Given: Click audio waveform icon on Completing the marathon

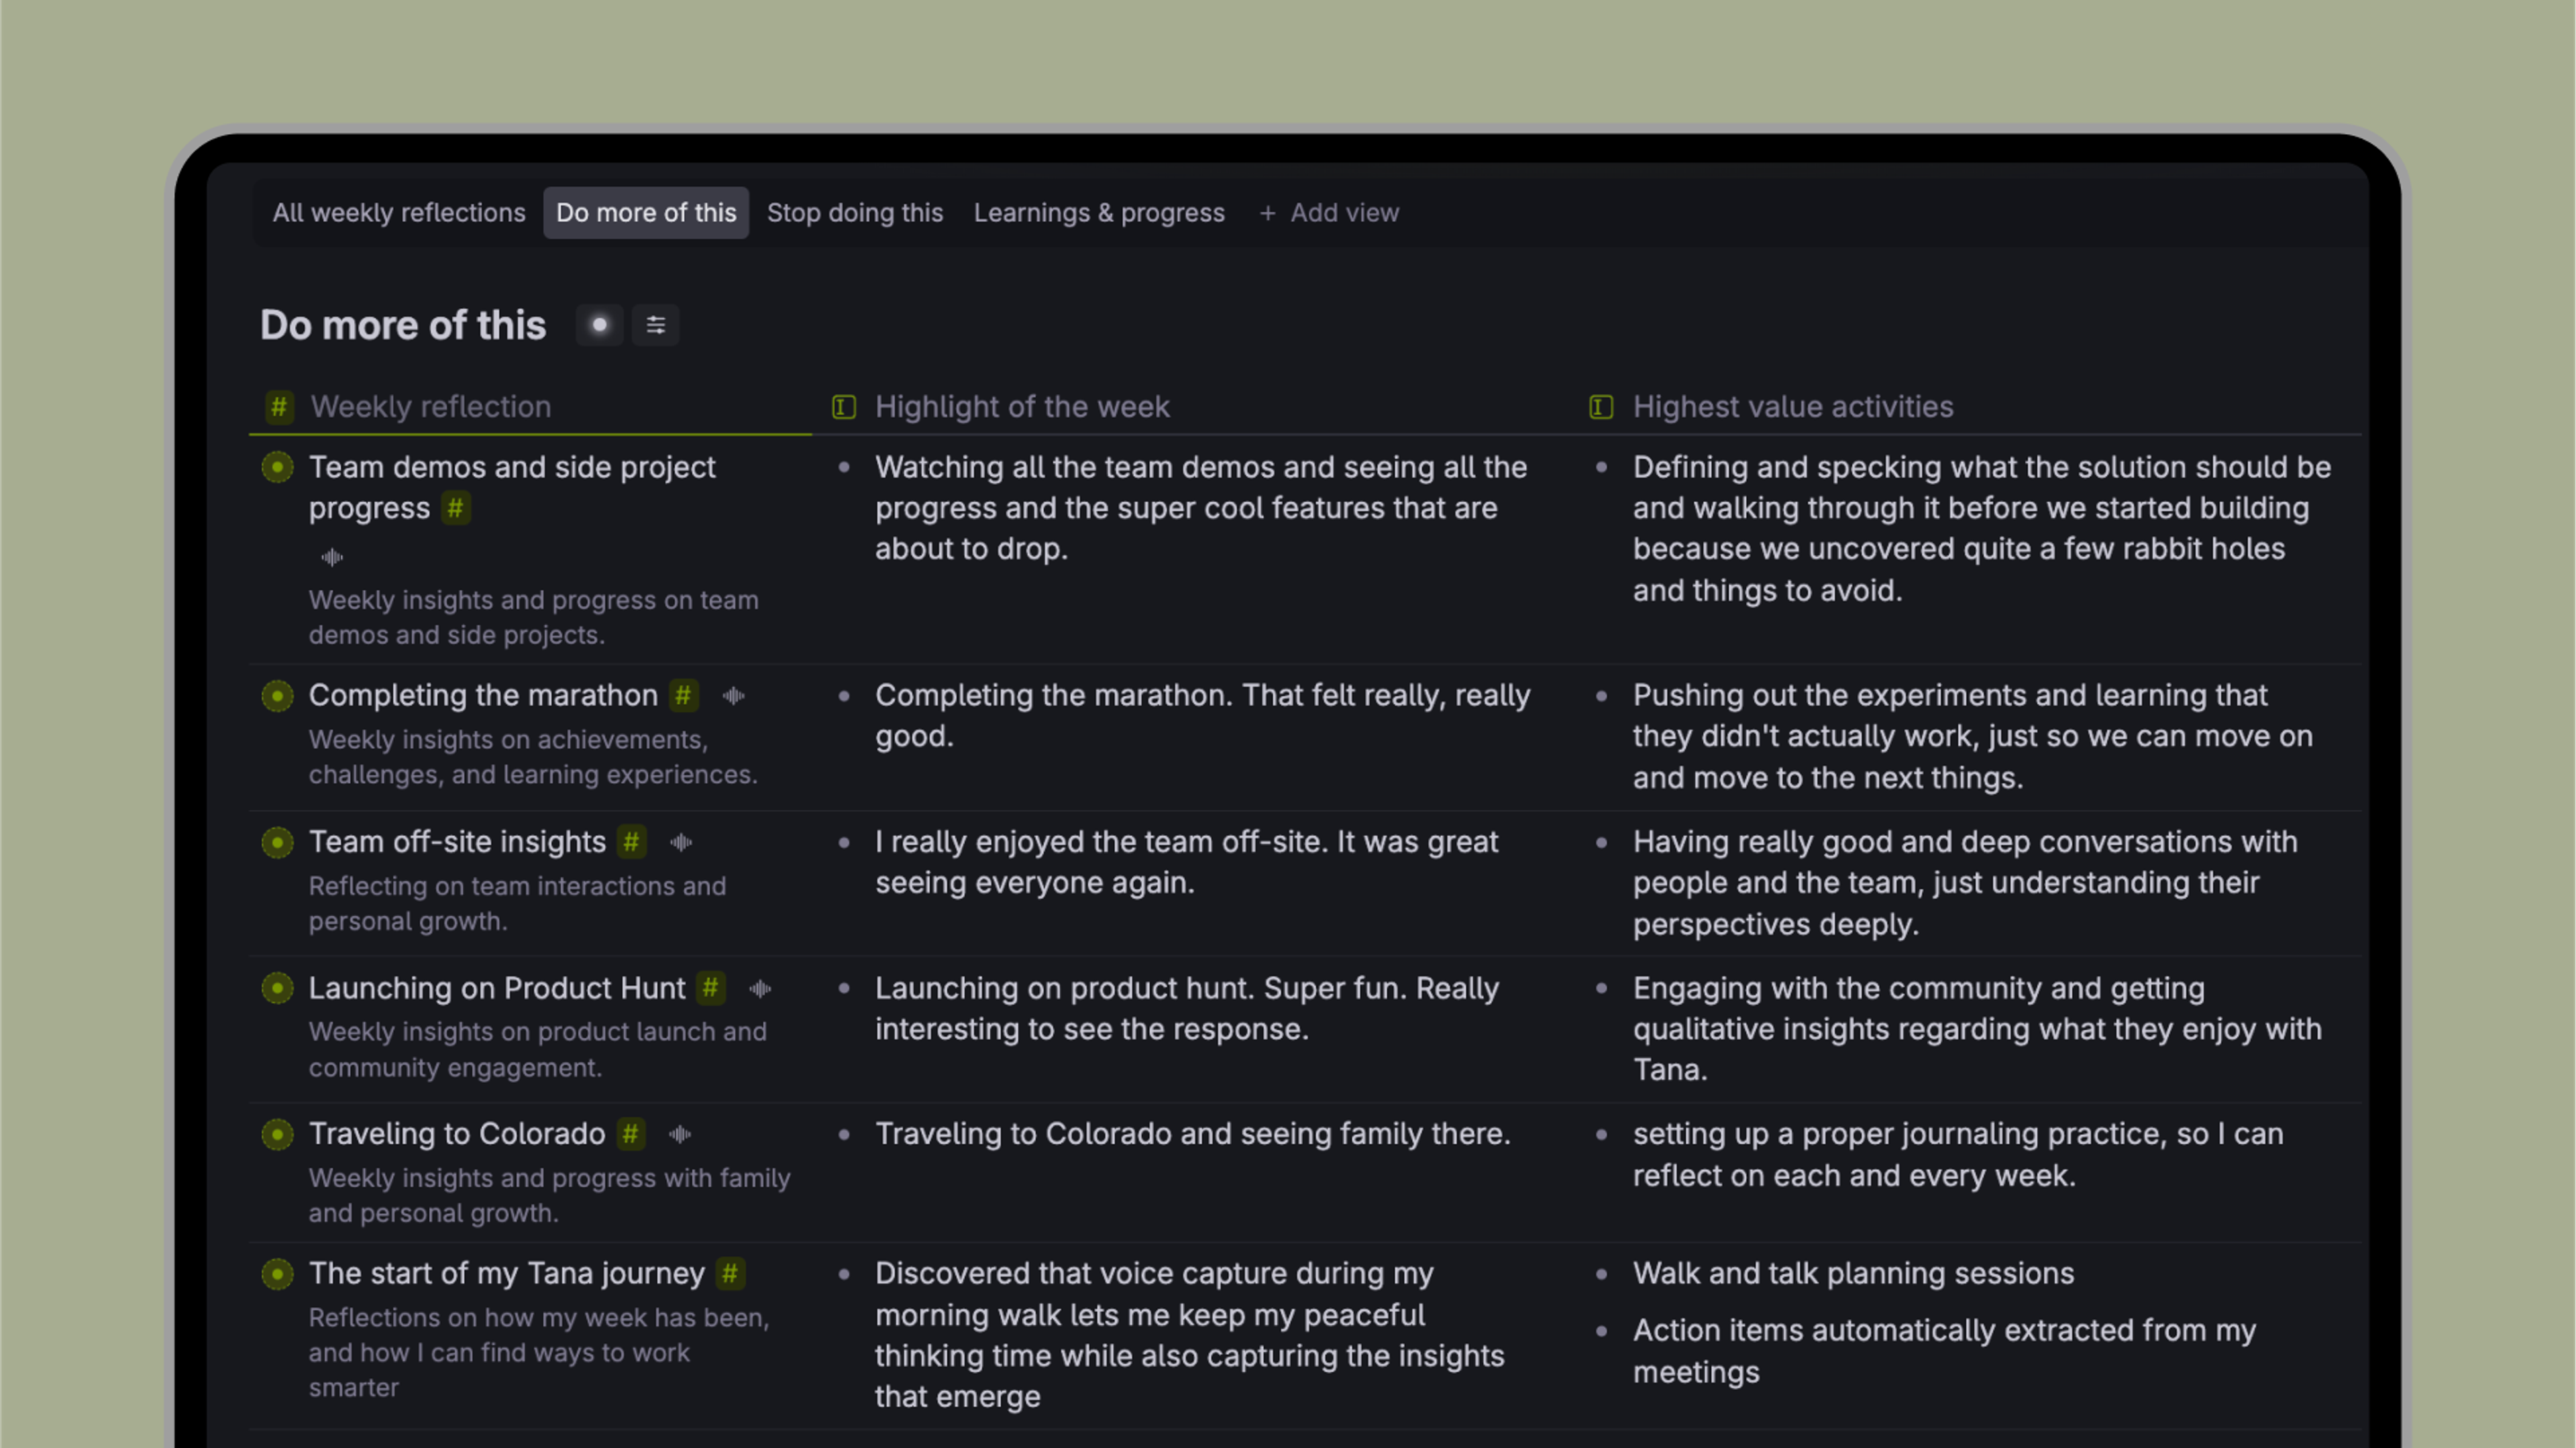Looking at the screenshot, I should click(733, 696).
